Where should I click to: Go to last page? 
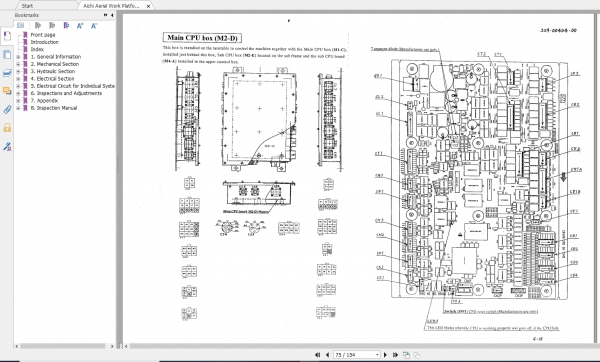[x=395, y=355]
